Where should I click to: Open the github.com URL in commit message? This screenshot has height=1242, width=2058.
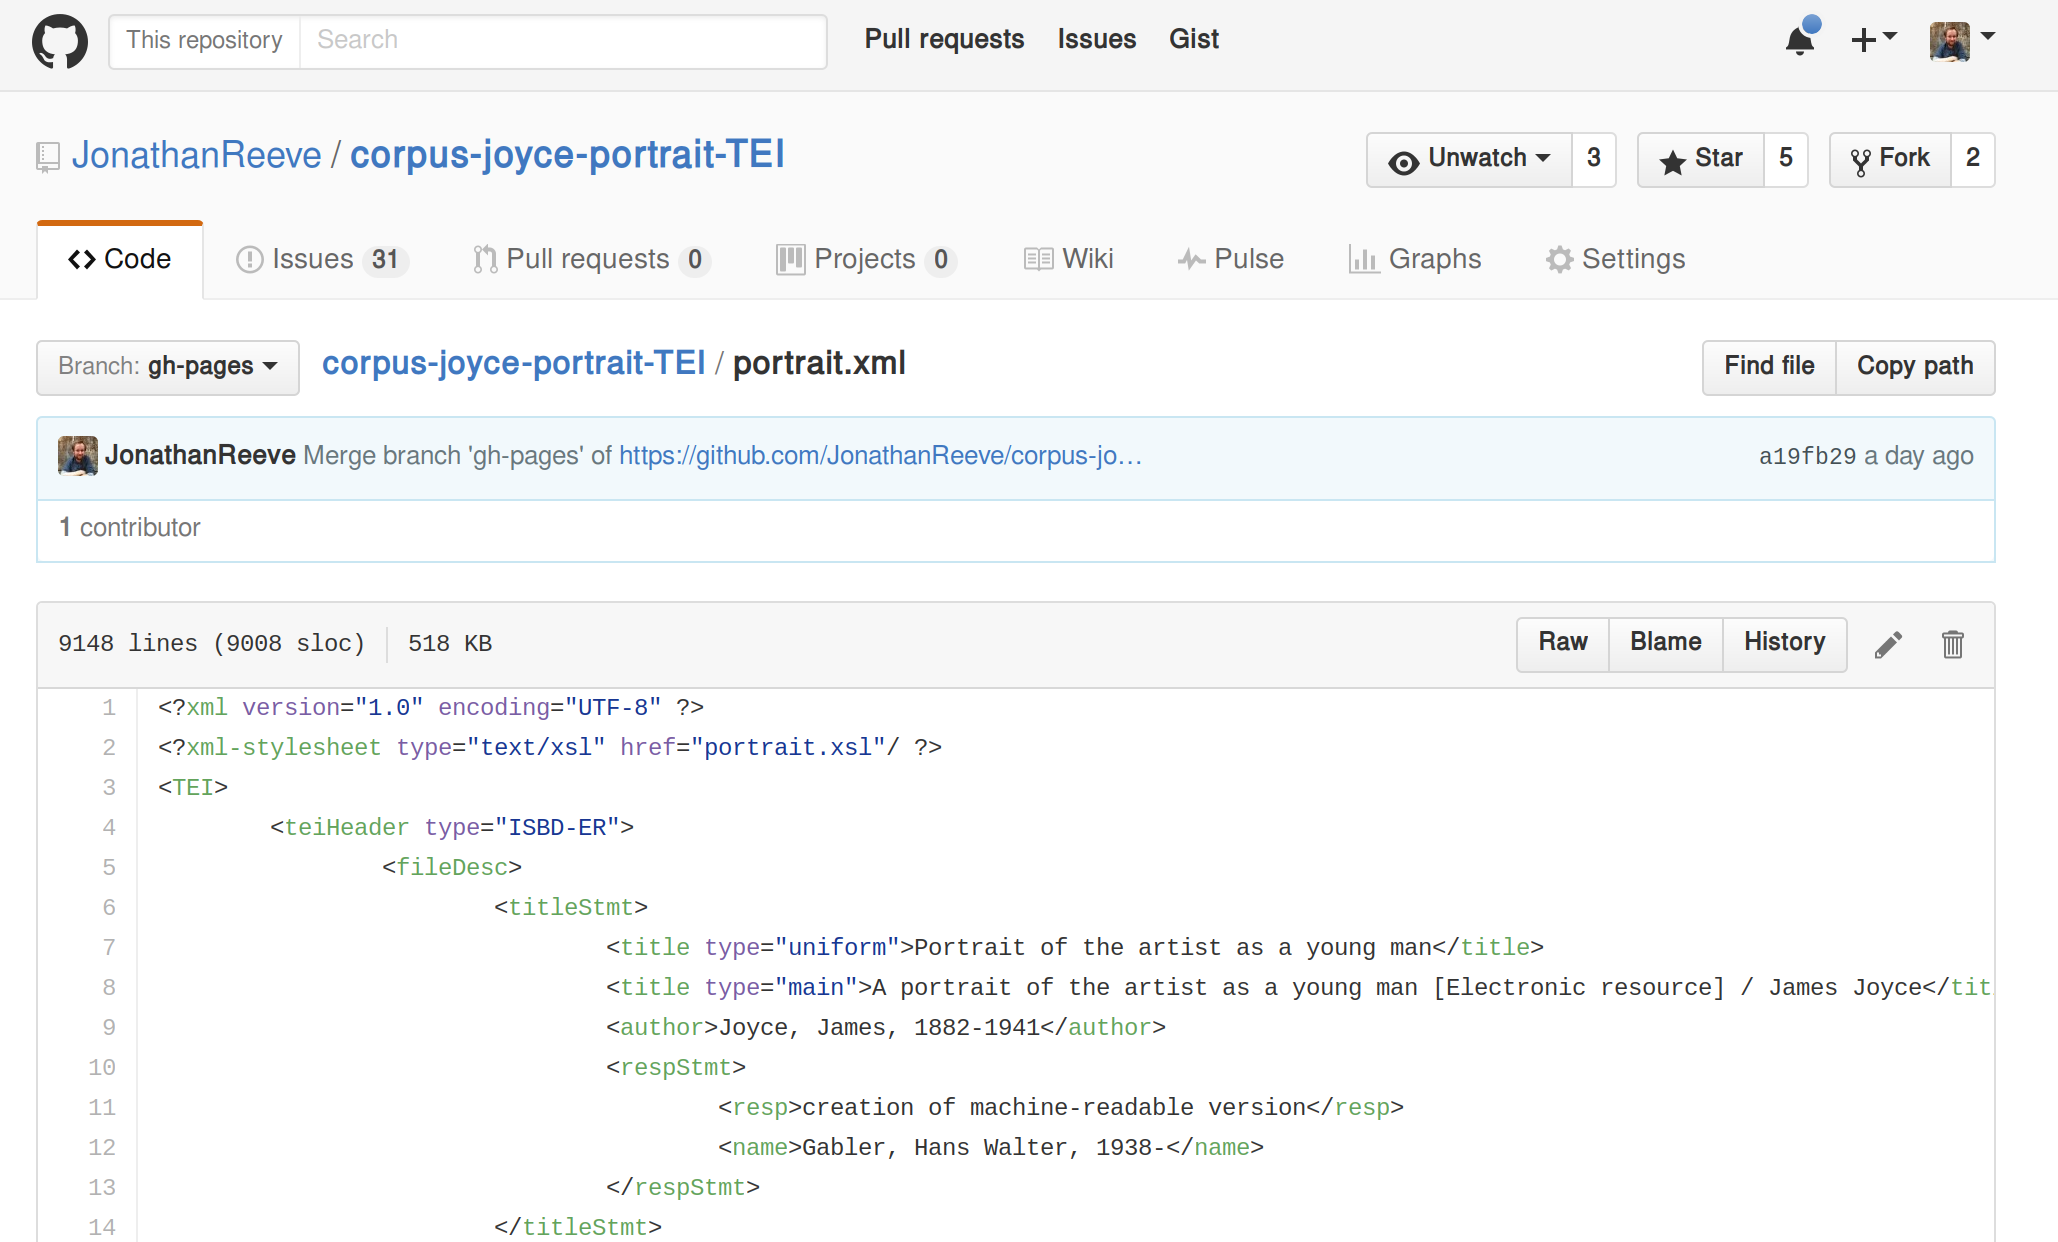point(880,456)
